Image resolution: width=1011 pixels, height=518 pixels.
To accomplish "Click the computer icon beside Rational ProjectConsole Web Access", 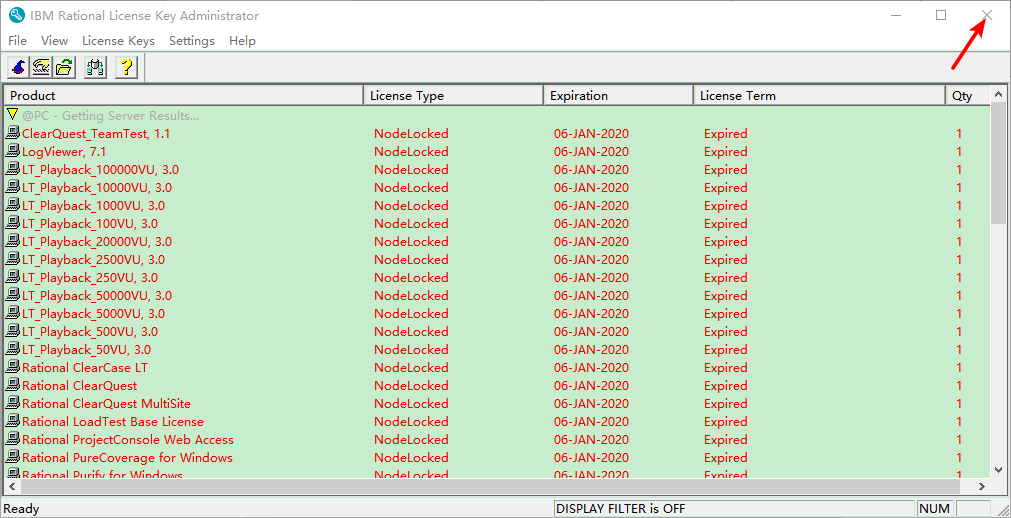I will click(x=13, y=440).
